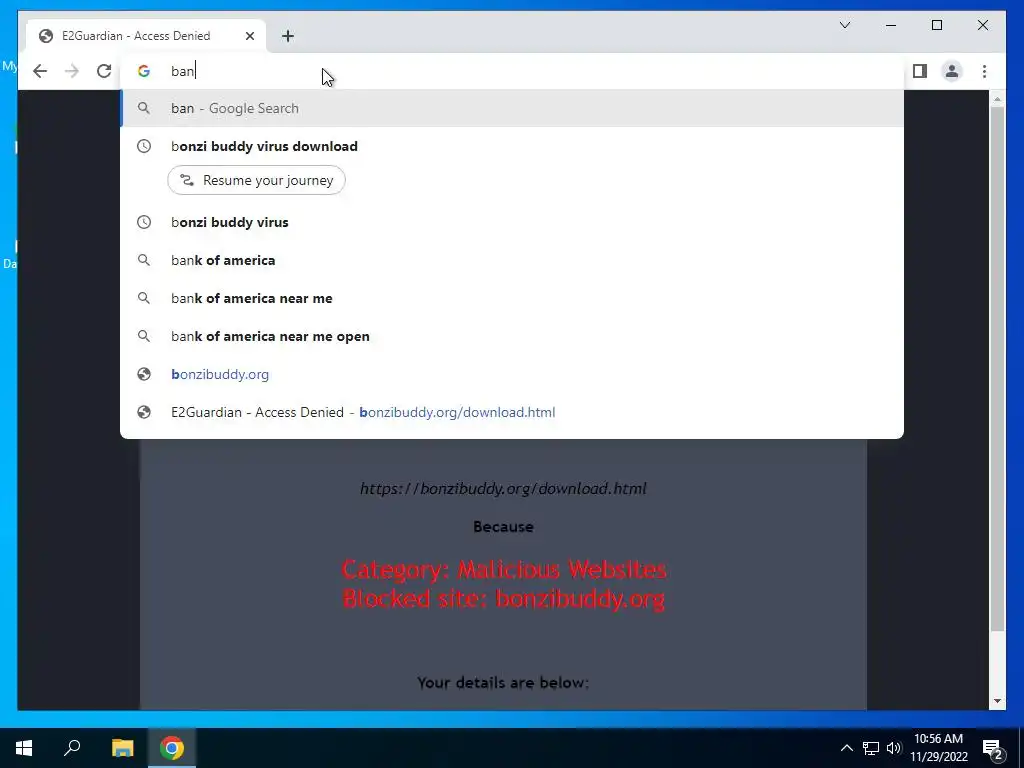Click search icon beside 'bank of america near me open'
The image size is (1024, 768).
point(144,336)
